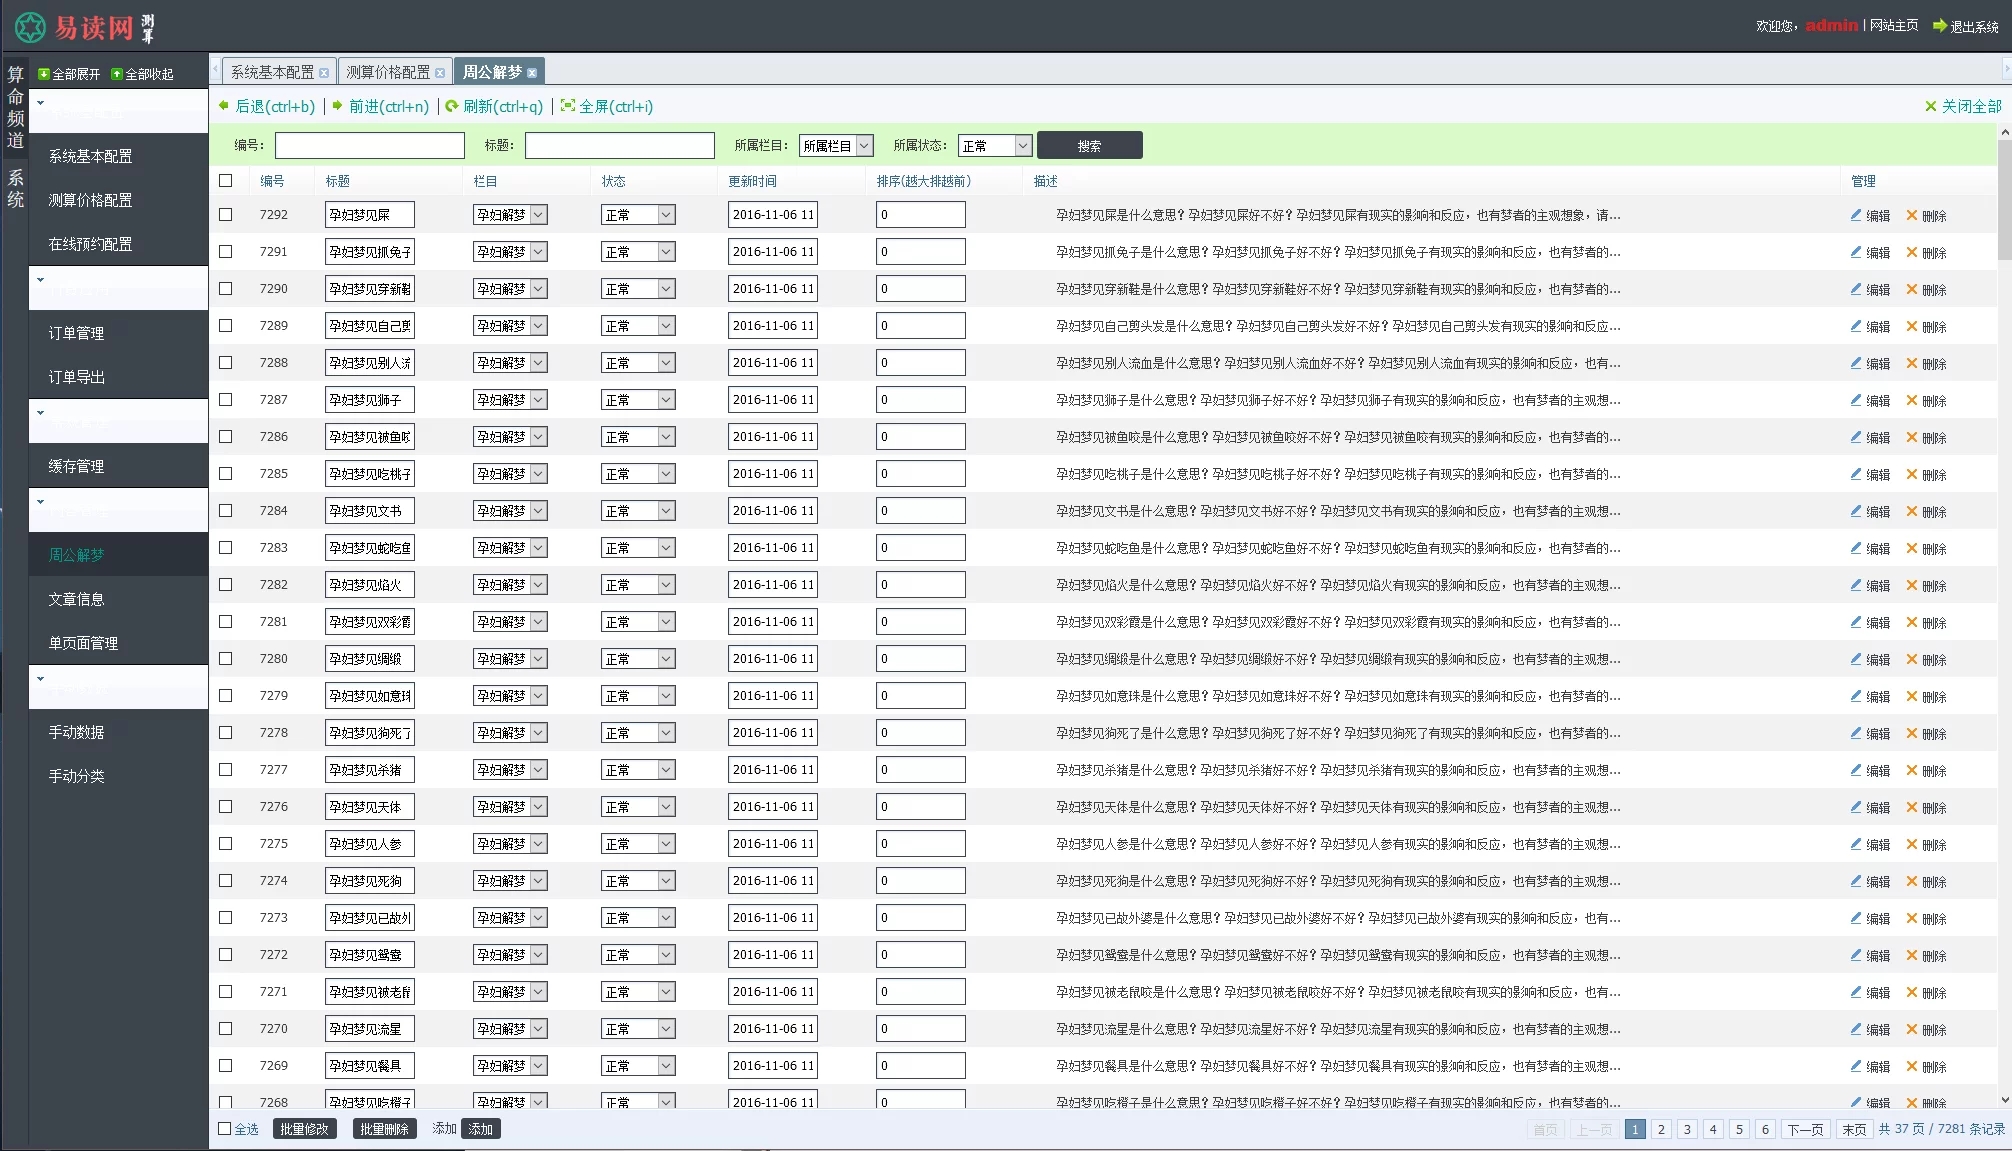Viewport: 2012px width, 1151px height.
Task: Check the checkbox for row 7291
Action: coord(226,252)
